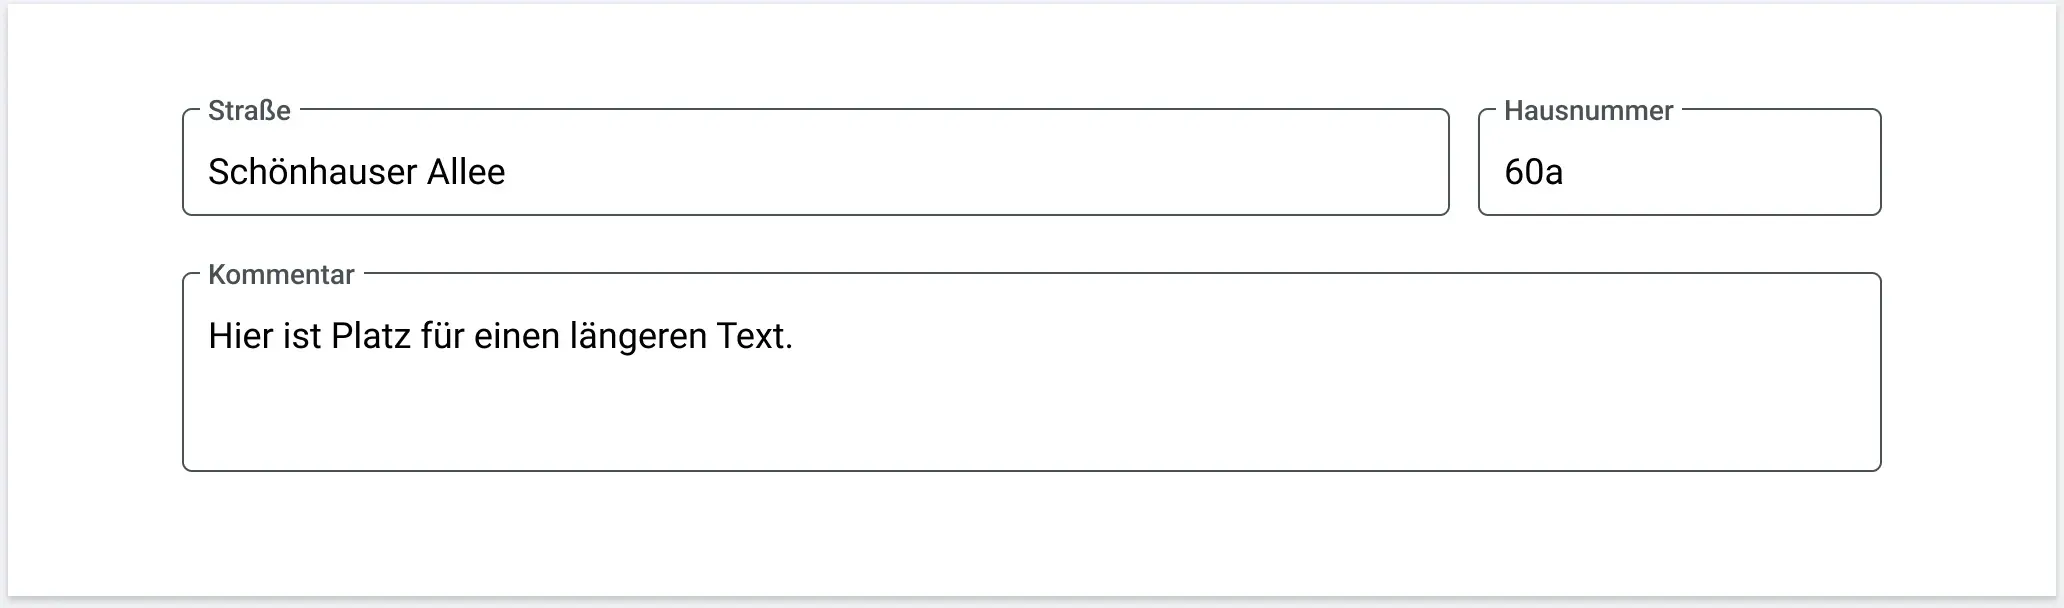Place cursor on the word 'Schönhauser'
The width and height of the screenshot is (2064, 608).
coord(312,172)
